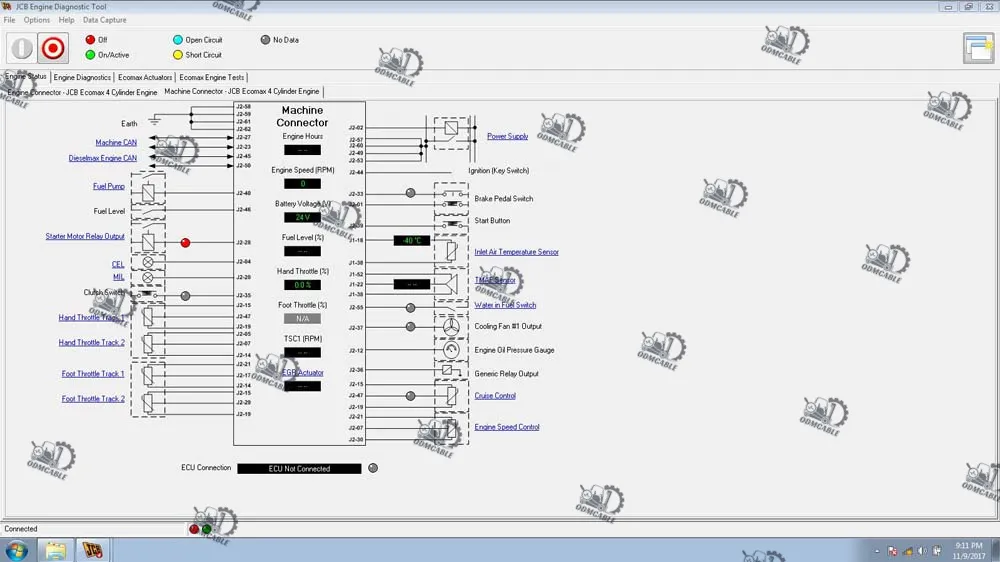Image resolution: width=1000 pixels, height=562 pixels.
Task: Click the Brake Pedal Switch status indicator
Action: tap(410, 193)
